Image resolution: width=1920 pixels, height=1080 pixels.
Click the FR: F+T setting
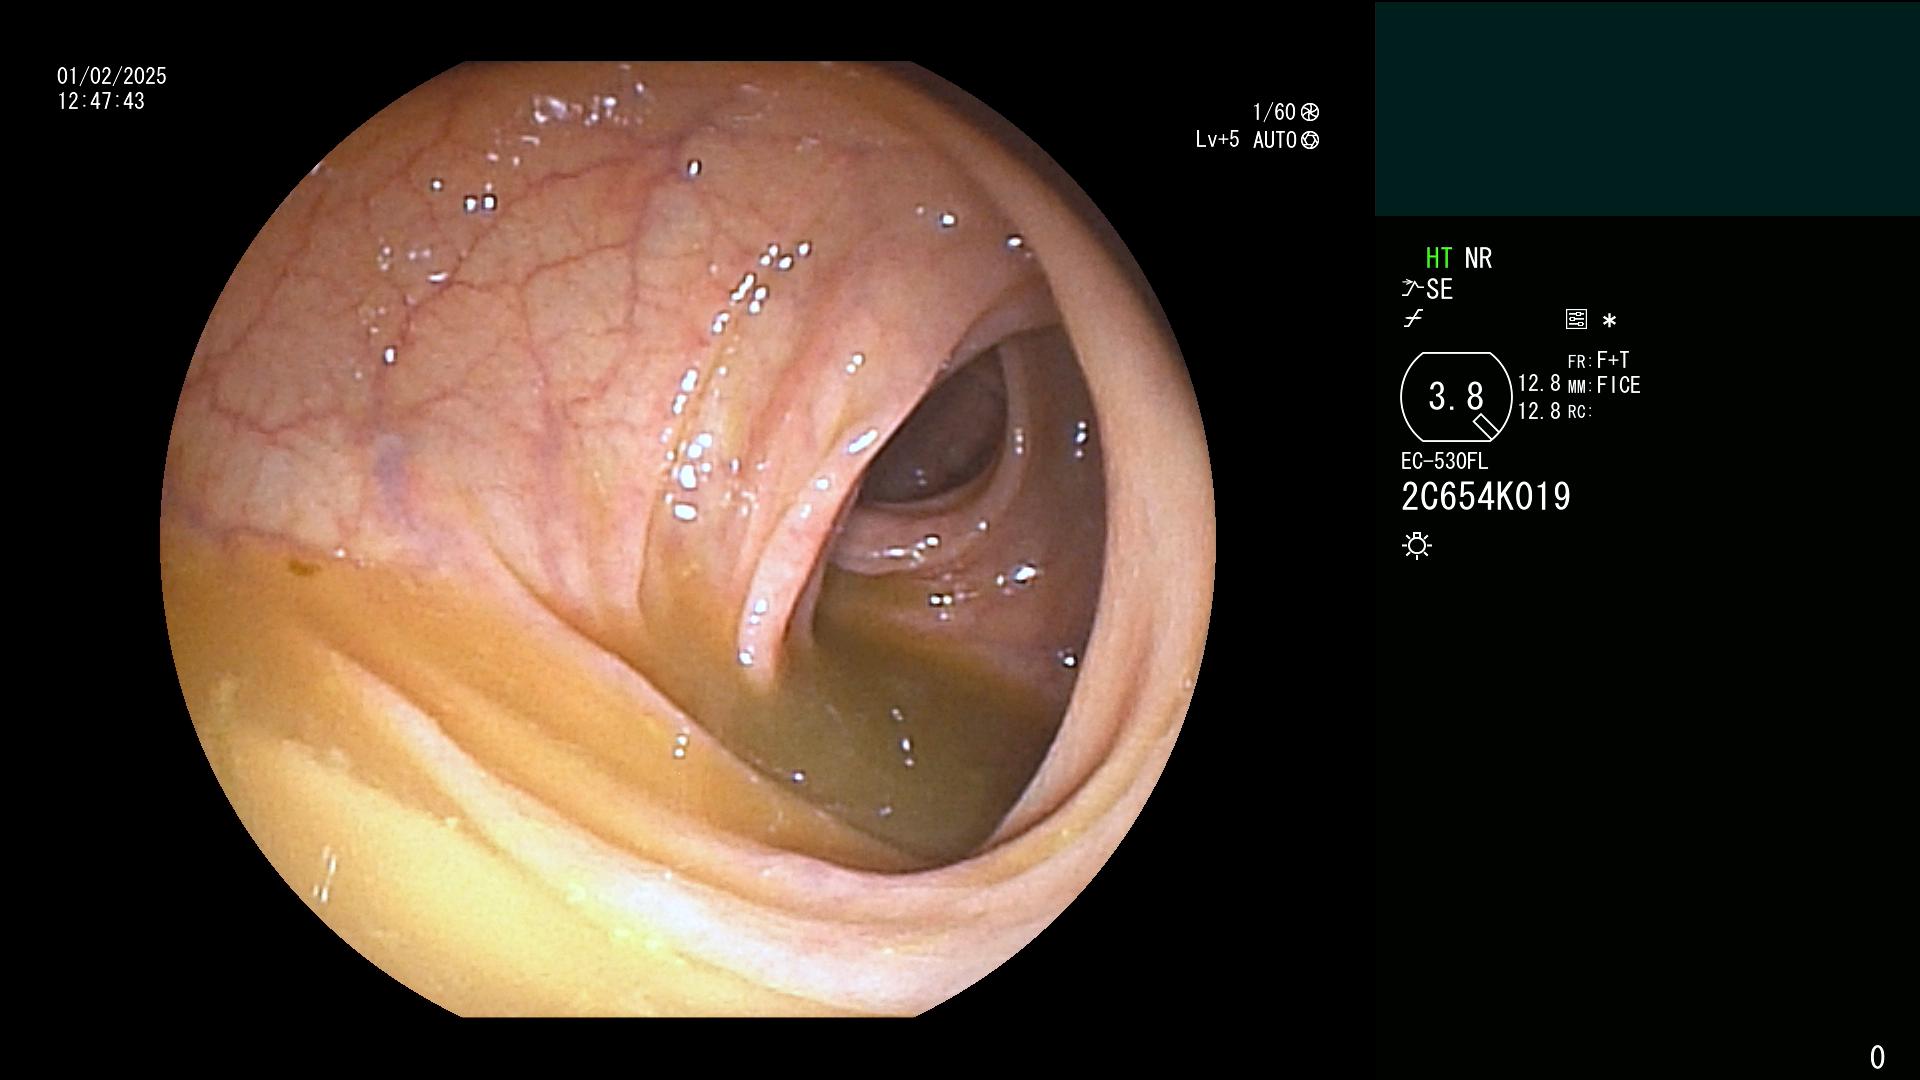[x=1598, y=360]
